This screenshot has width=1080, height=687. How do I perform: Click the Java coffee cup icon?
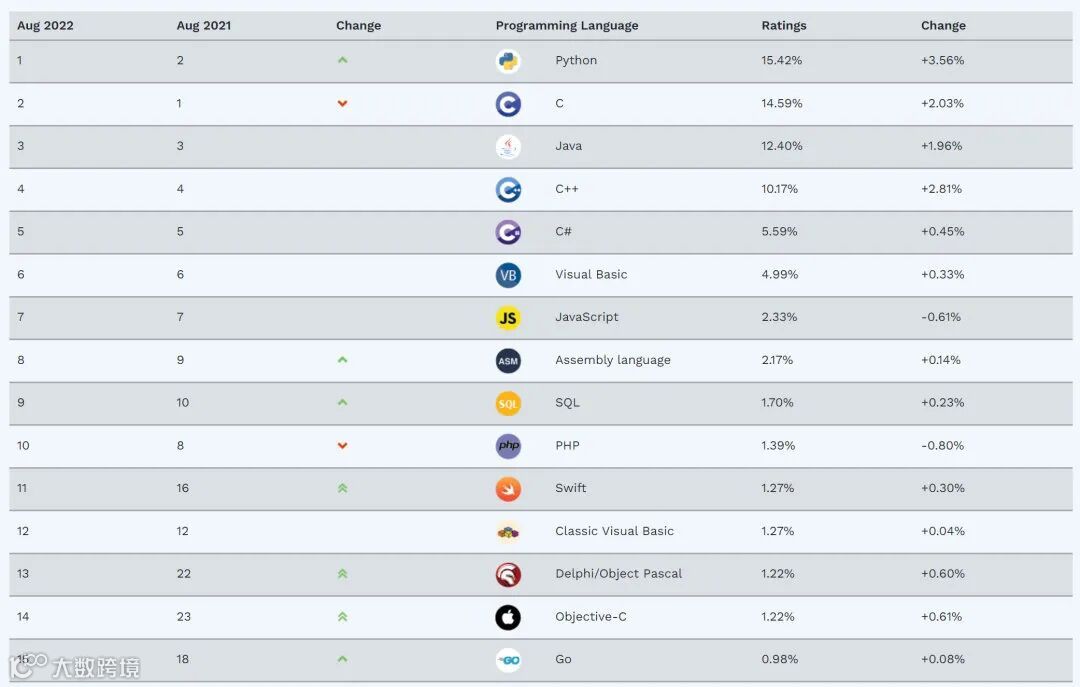508,146
